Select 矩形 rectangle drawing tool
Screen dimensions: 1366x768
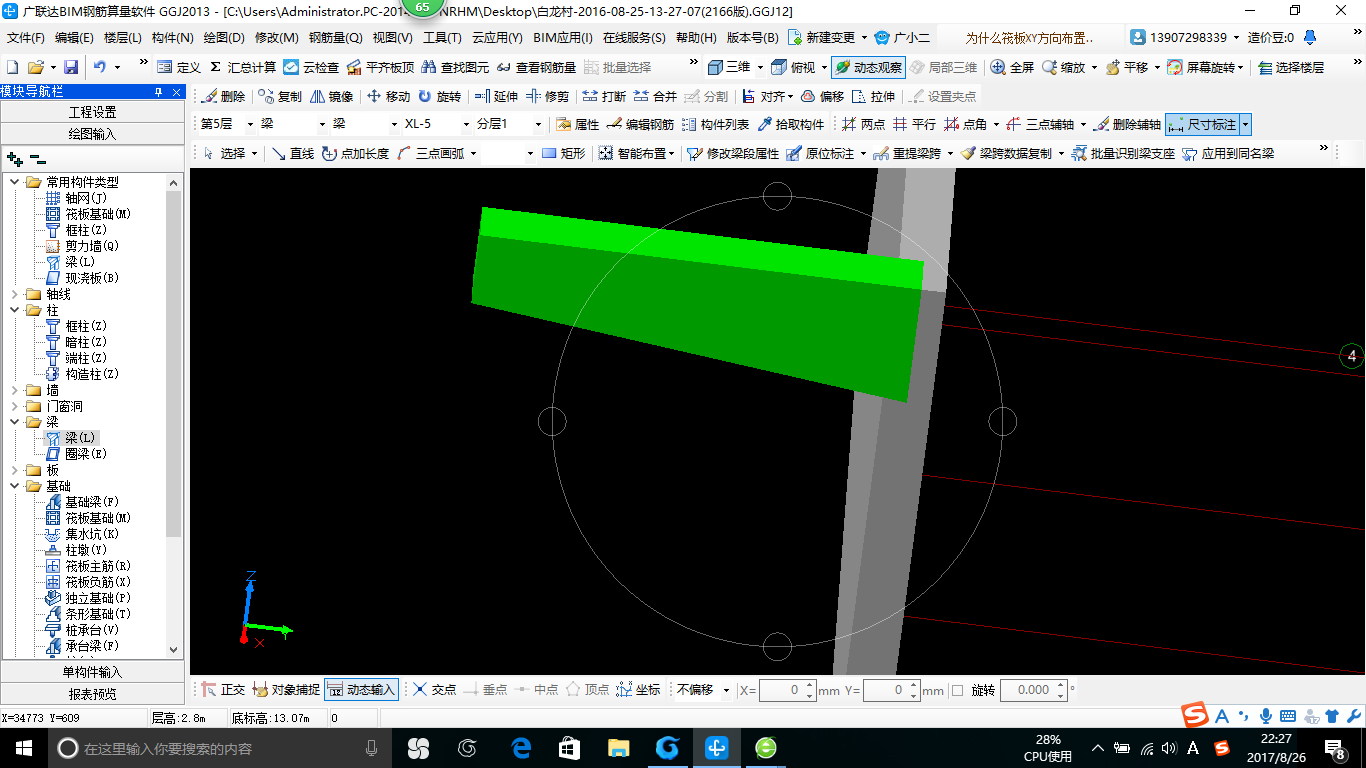pos(563,153)
